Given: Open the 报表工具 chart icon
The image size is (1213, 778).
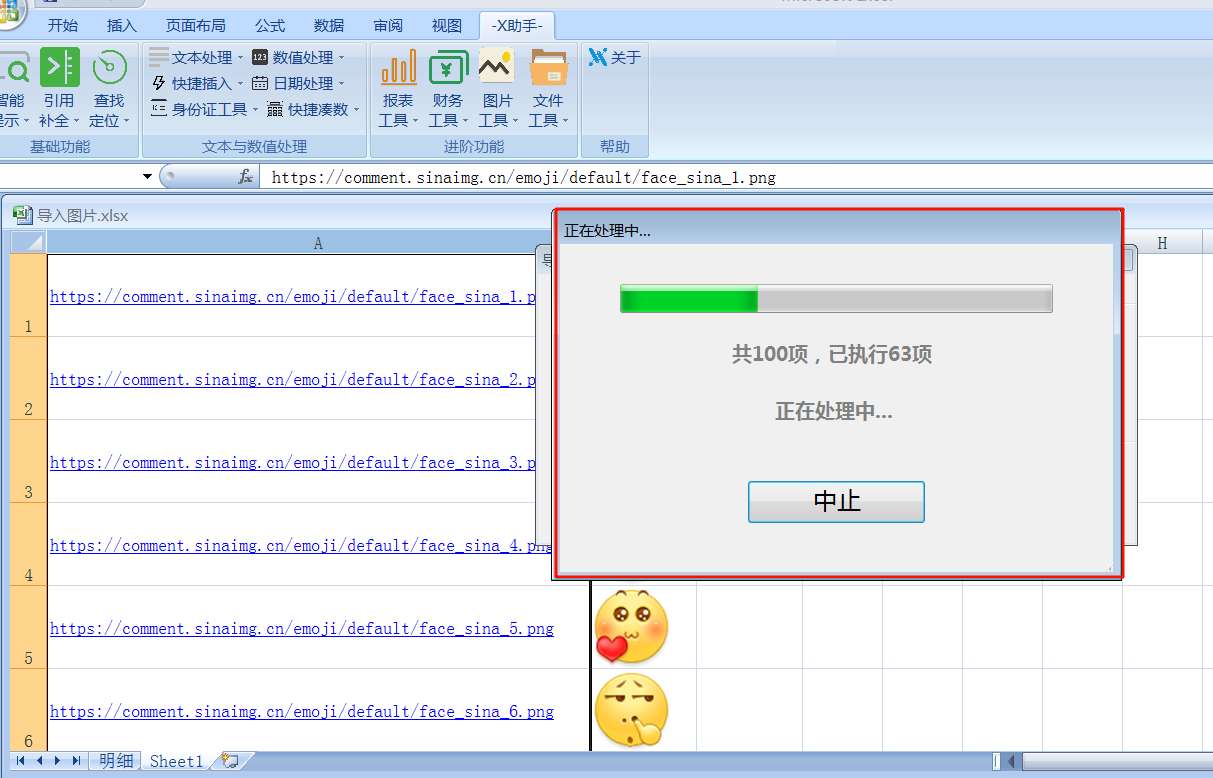Looking at the screenshot, I should click(398, 69).
